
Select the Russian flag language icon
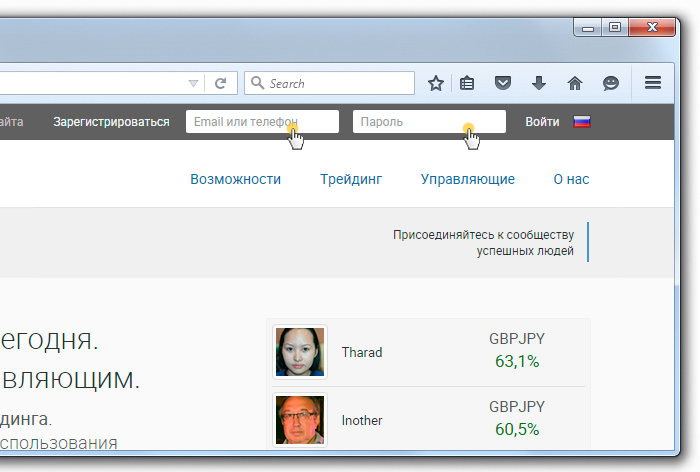582,121
